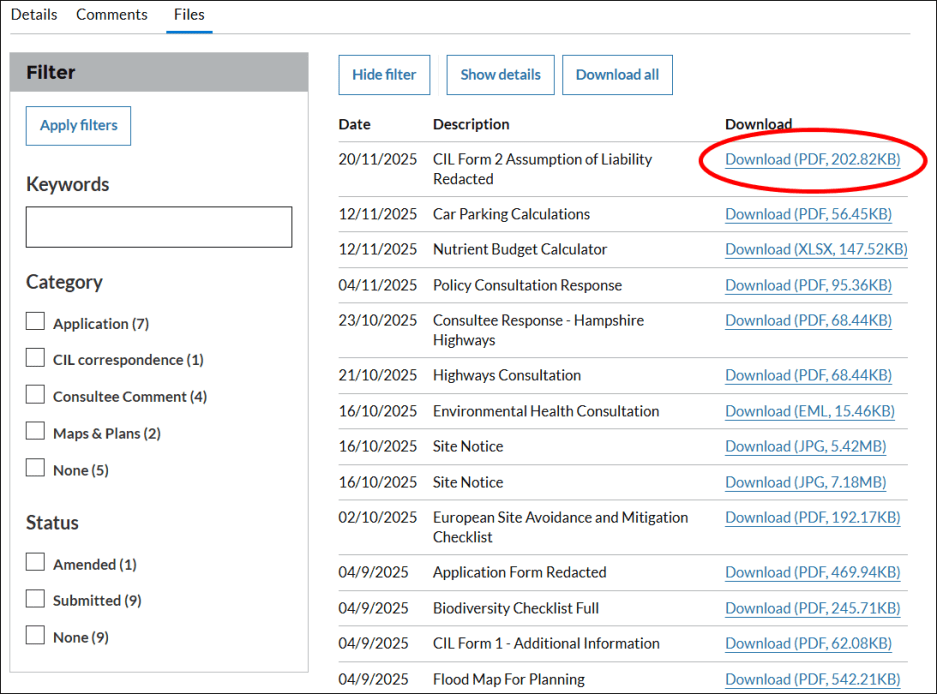Enable the Consultee Comment filter checkbox
This screenshot has height=694, width=937.
tap(36, 395)
